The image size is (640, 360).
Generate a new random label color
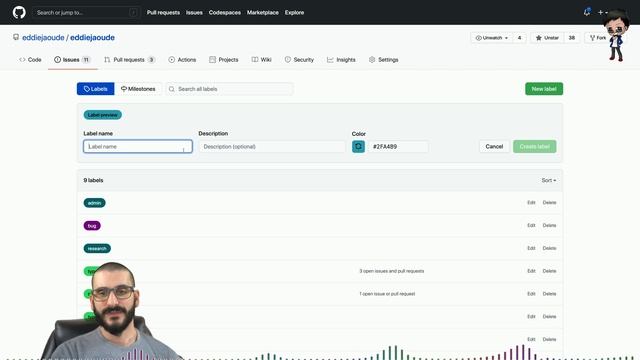[x=358, y=147]
